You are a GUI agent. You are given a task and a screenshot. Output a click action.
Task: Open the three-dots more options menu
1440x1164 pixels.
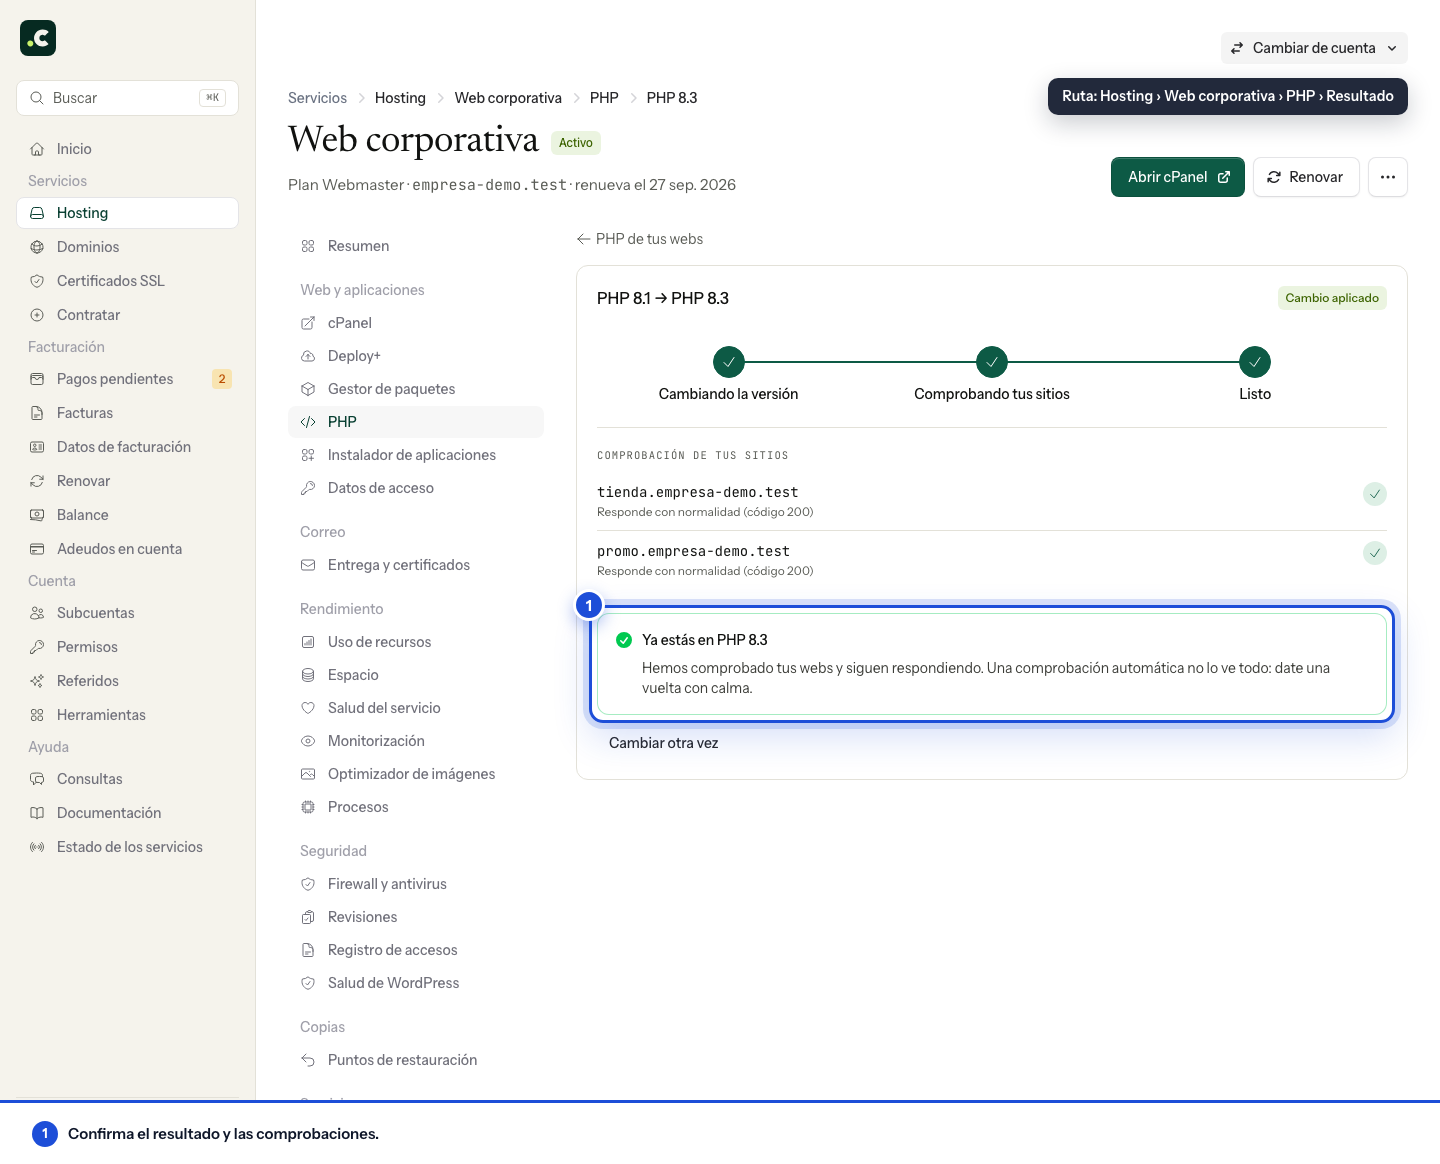[1388, 177]
